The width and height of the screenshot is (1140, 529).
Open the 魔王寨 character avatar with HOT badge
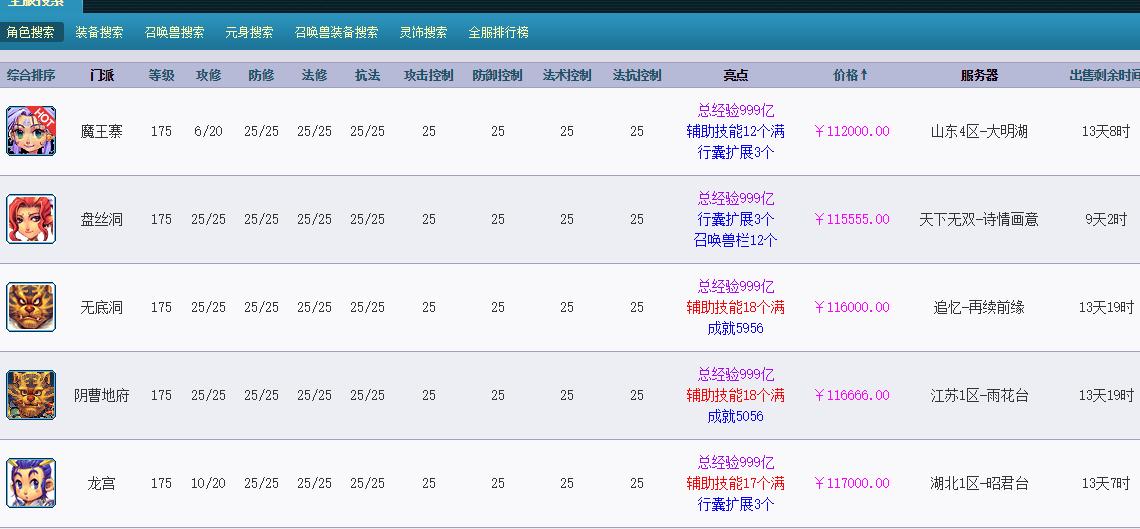(31, 131)
